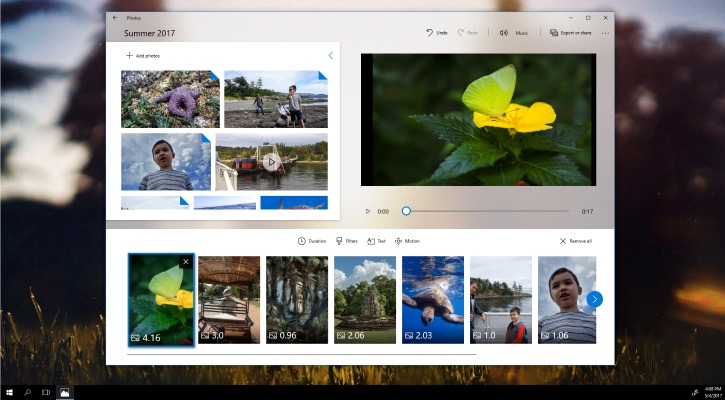
Task: Play the boat video clip in library
Action: point(271,162)
